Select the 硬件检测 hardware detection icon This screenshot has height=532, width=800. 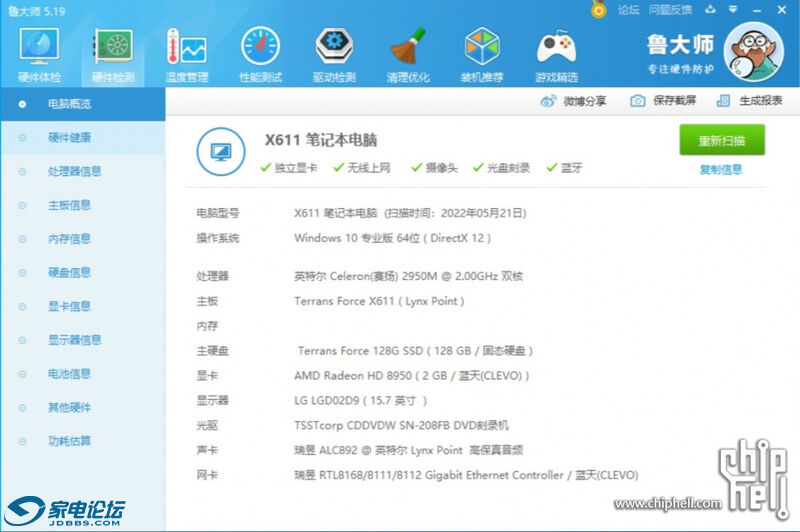point(113,47)
